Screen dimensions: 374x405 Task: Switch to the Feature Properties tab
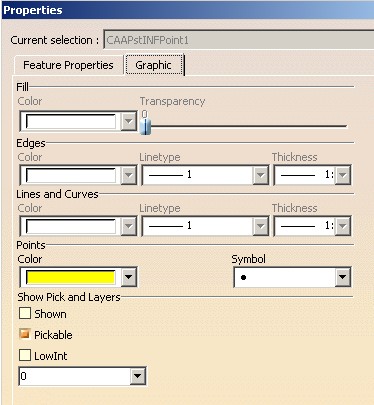point(68,65)
